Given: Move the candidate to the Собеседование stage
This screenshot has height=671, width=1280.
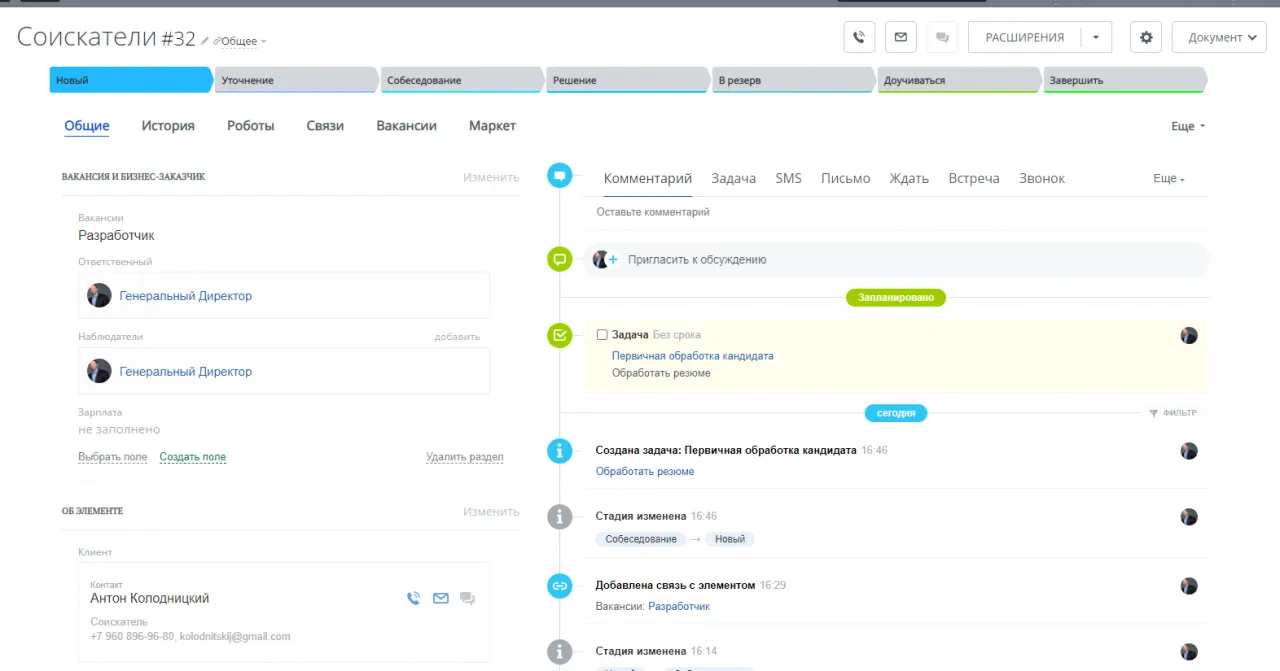Looking at the screenshot, I should click(x=460, y=80).
